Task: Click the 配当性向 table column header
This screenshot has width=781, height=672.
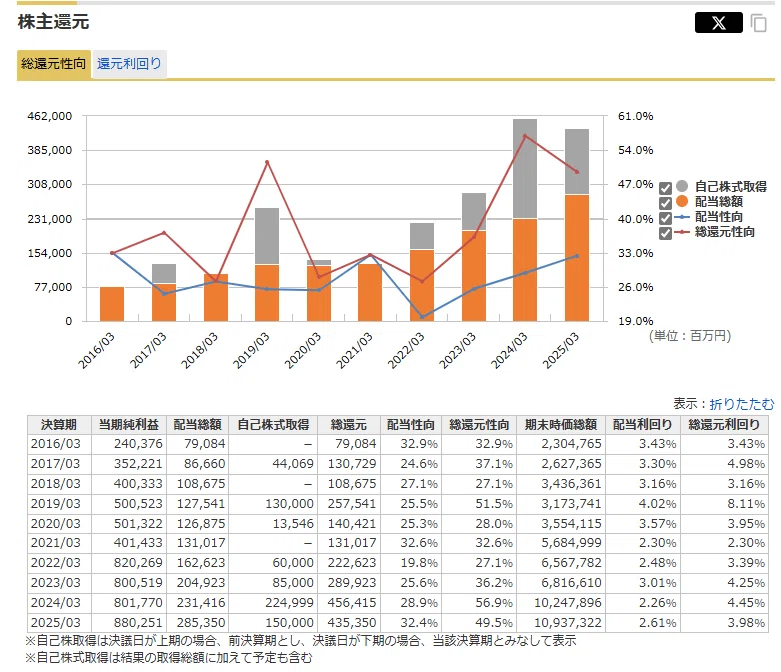Action: pyautogui.click(x=411, y=425)
